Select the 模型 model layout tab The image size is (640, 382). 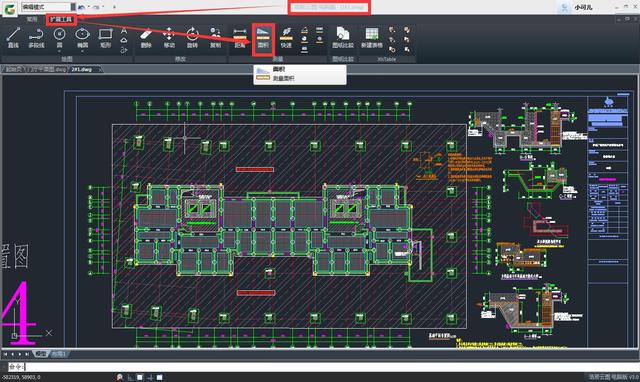(x=41, y=354)
